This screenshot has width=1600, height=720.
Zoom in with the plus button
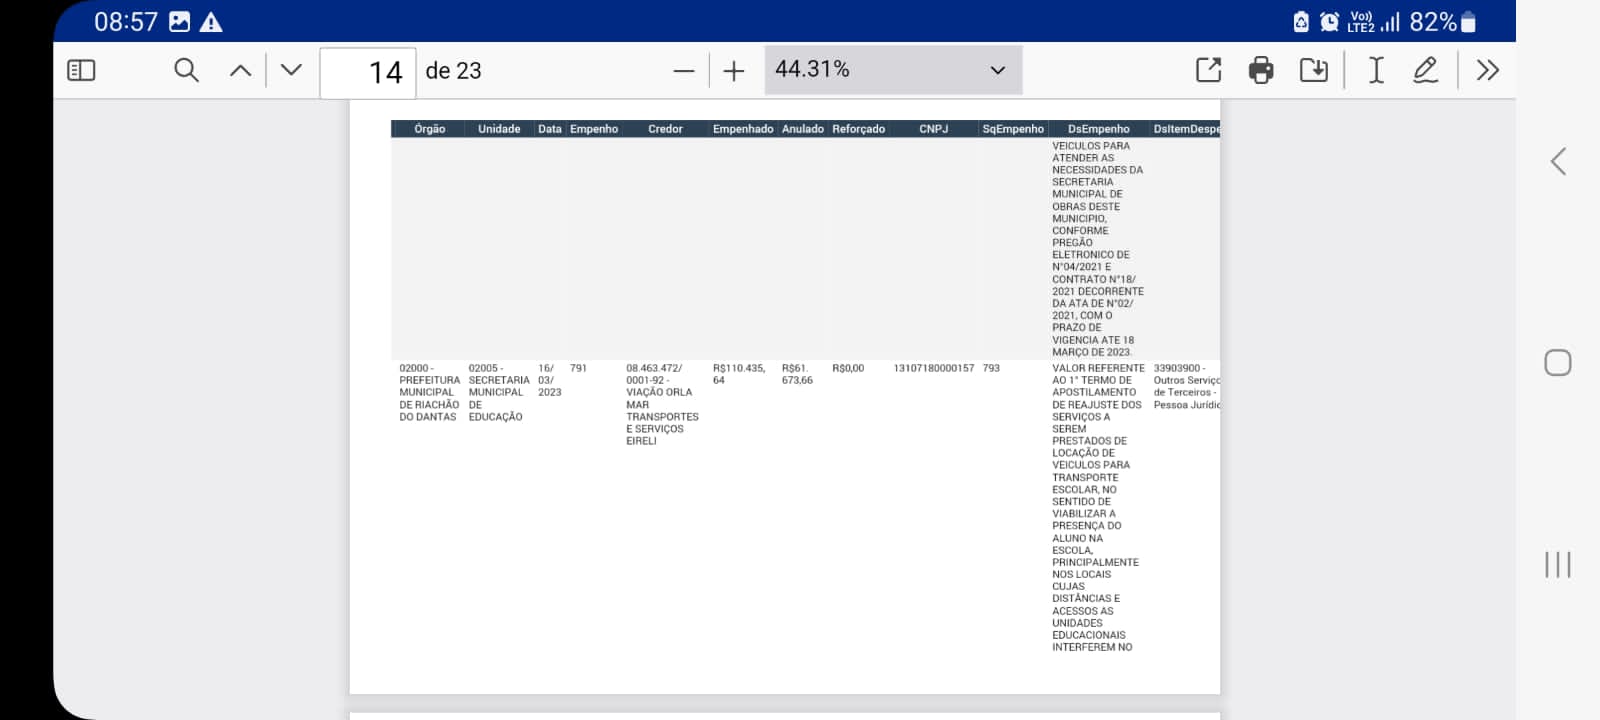coord(734,71)
